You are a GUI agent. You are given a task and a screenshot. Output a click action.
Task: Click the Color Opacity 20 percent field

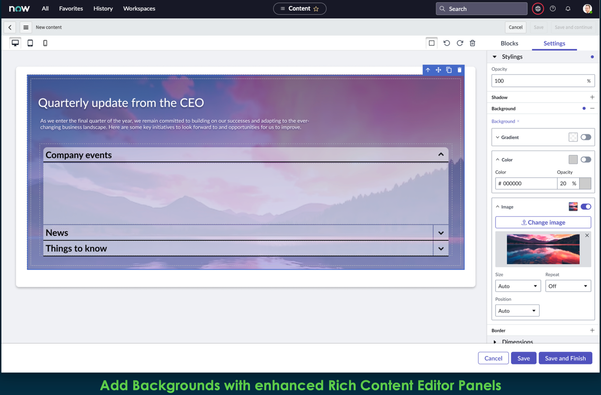pyautogui.click(x=568, y=183)
